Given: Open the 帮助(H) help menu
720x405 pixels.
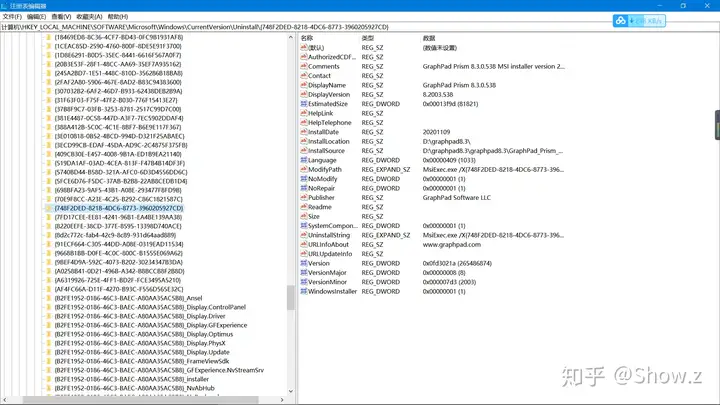Looking at the screenshot, I should pos(118,17).
